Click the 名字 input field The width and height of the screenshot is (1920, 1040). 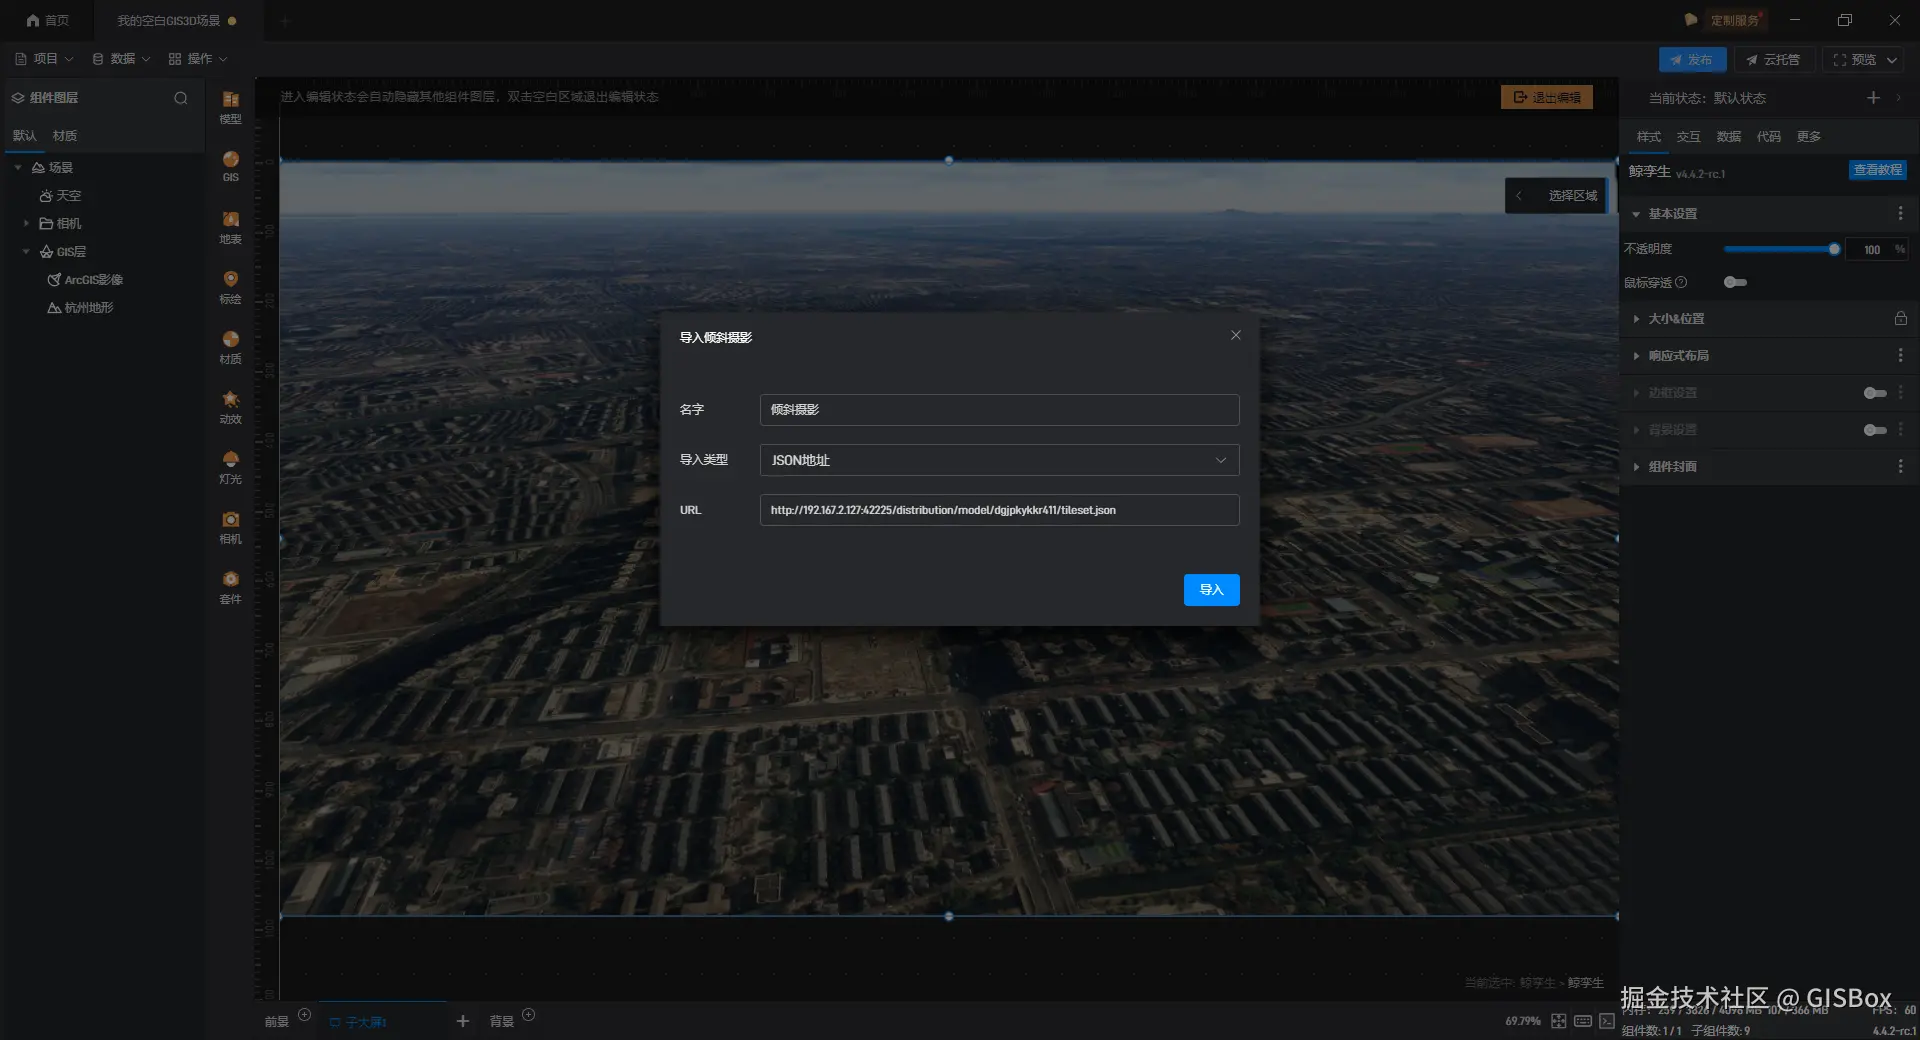[x=999, y=410]
